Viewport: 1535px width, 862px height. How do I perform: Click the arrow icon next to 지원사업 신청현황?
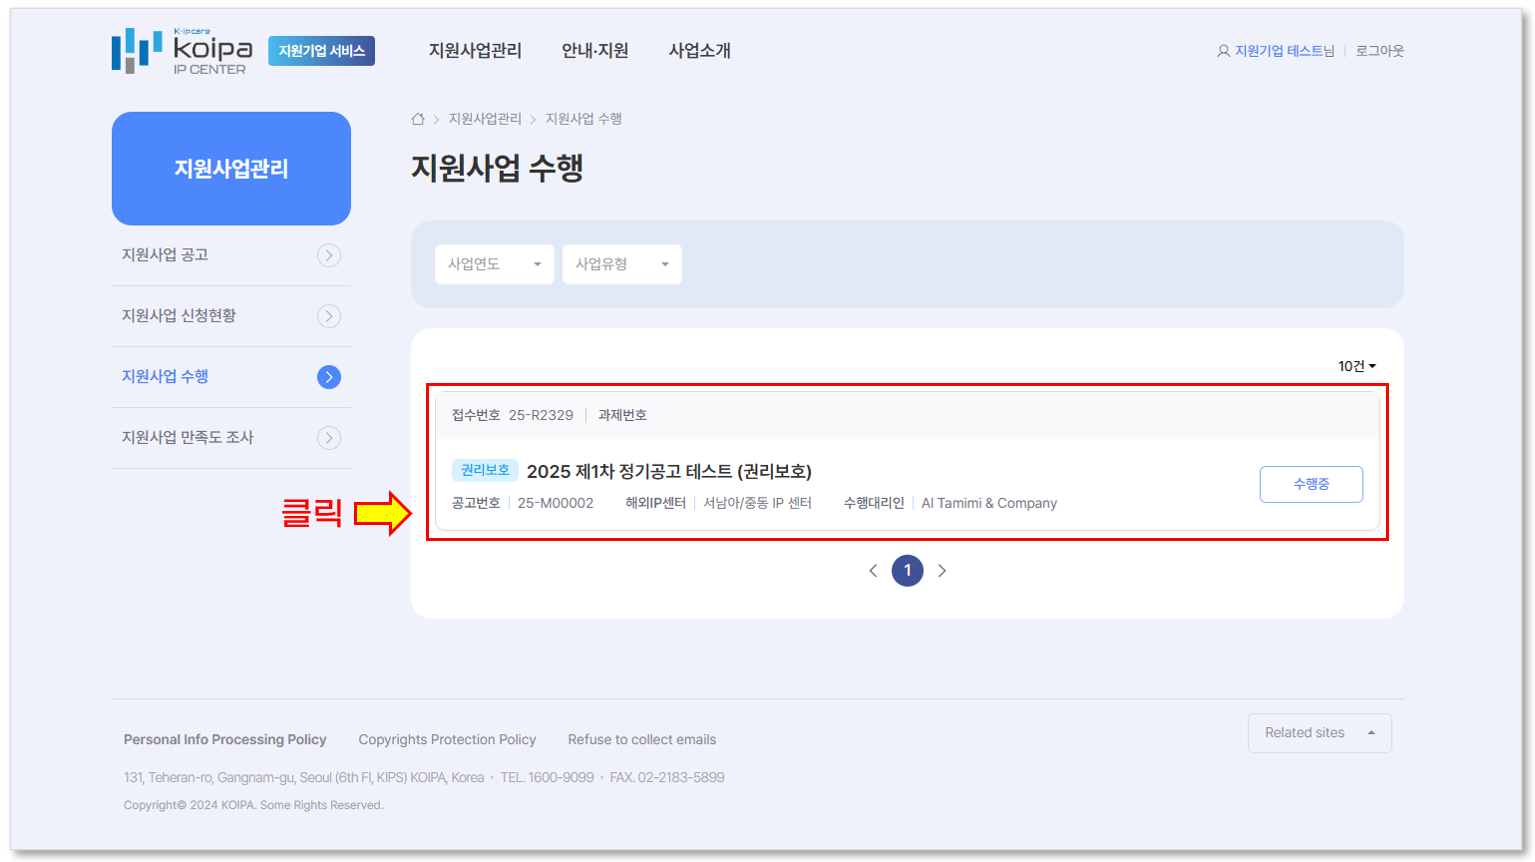coord(329,316)
